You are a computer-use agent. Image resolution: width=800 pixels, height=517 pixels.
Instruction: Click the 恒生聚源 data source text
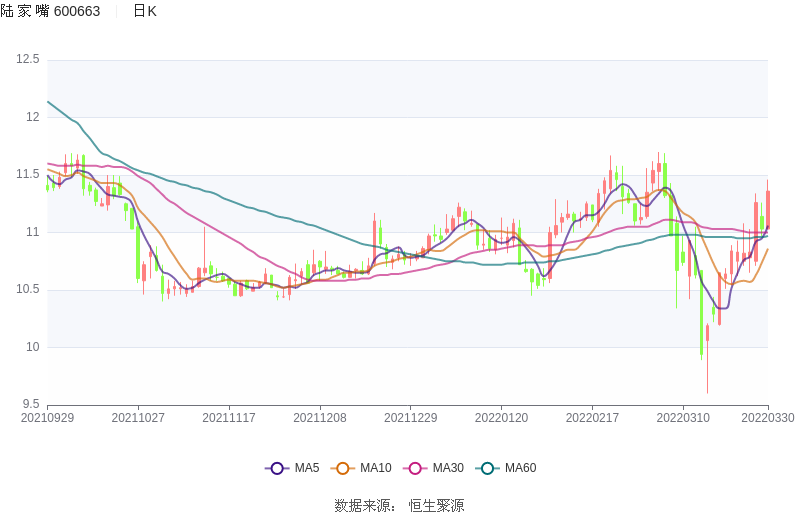[x=436, y=506]
